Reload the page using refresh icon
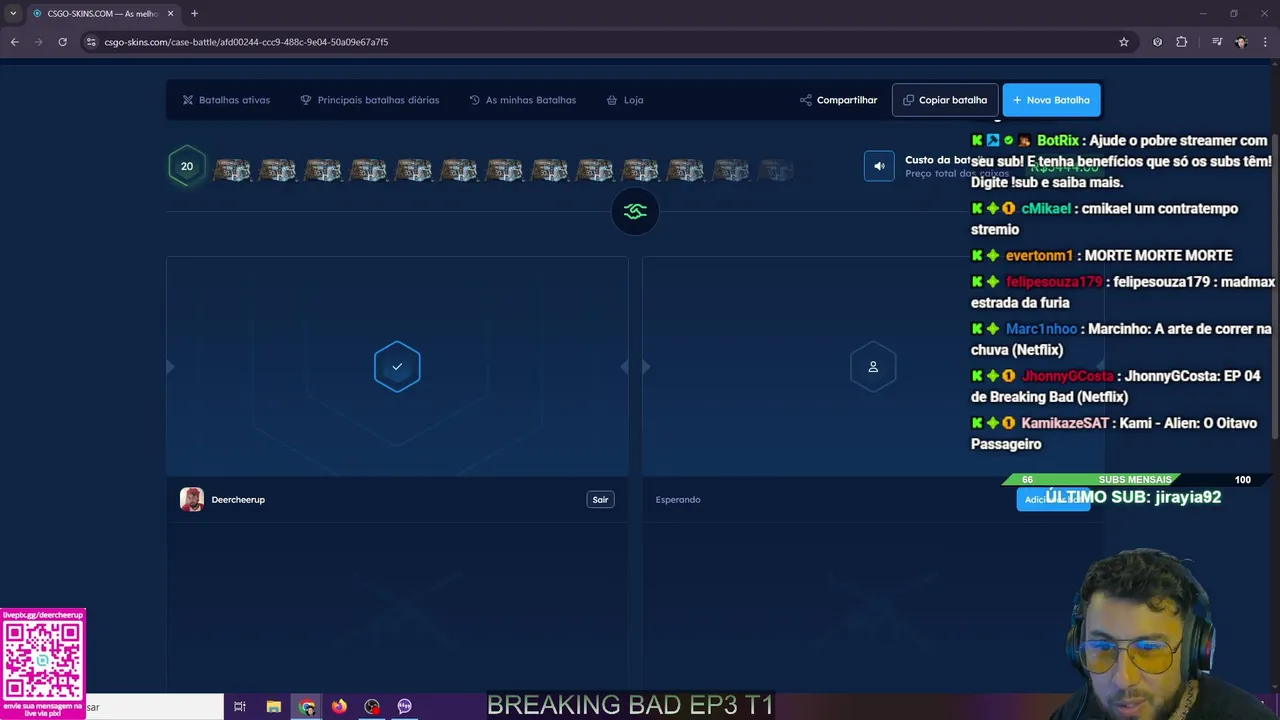1280x720 pixels. [x=62, y=42]
